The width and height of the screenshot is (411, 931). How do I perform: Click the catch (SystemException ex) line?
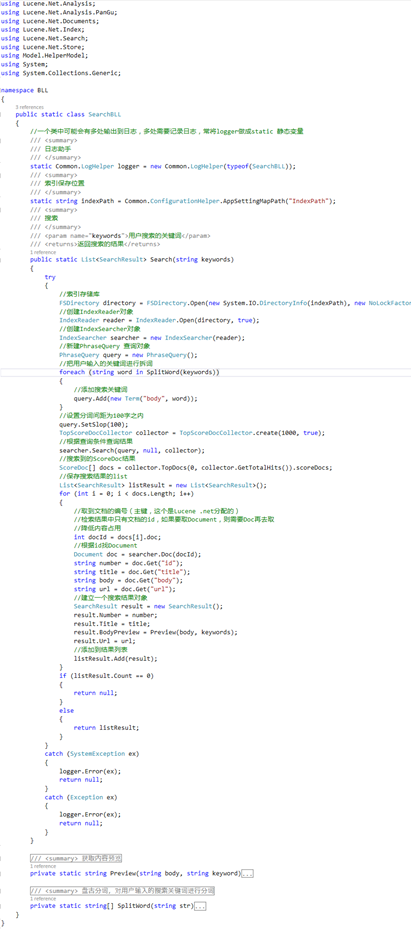click(92, 753)
